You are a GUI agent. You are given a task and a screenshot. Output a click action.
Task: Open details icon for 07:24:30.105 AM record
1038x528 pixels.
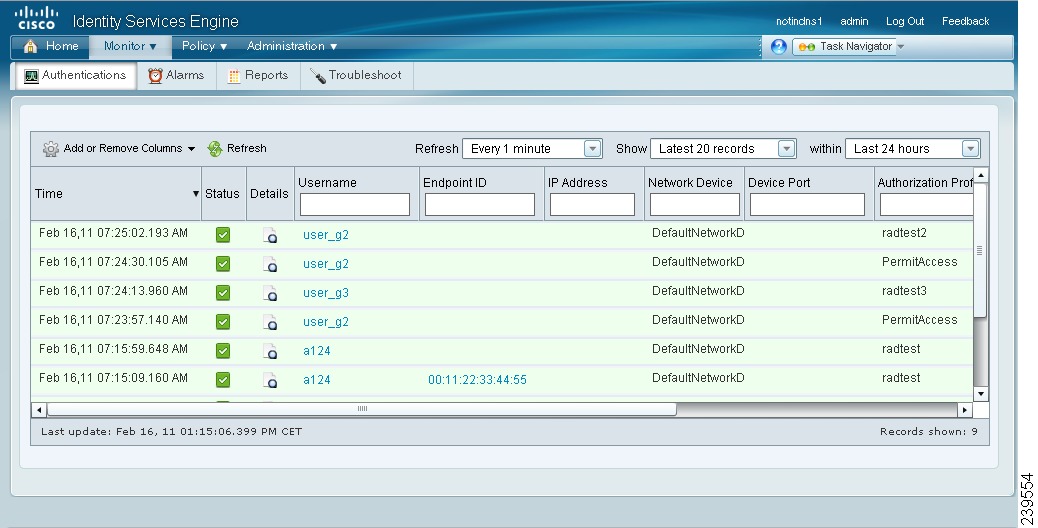[x=270, y=265]
